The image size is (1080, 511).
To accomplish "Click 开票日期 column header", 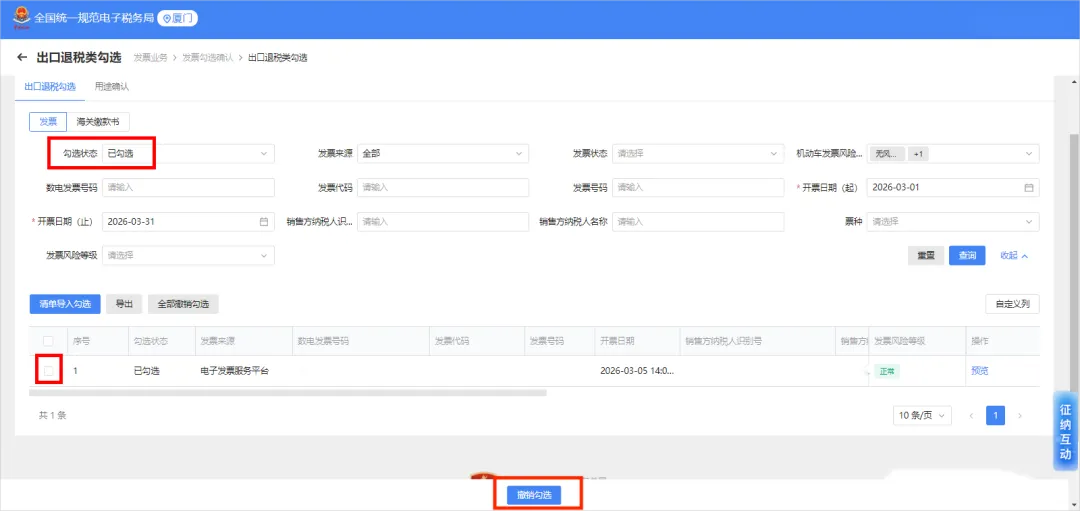I will click(617, 341).
